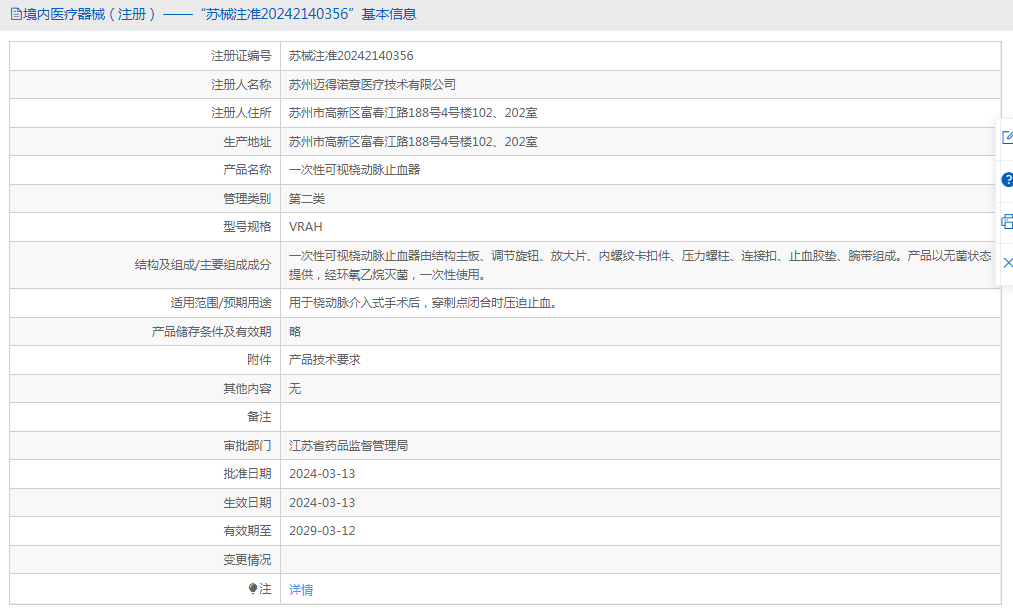
Task: Close the floating side panel with X
Action: [x=1007, y=263]
